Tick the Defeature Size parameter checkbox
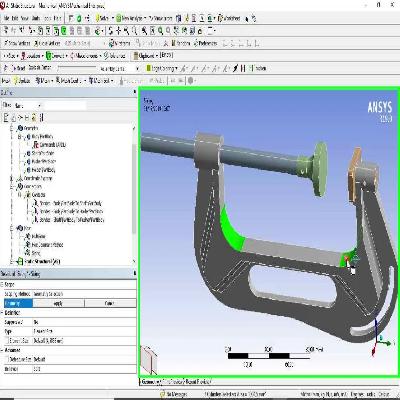Image resolution: width=400 pixels, height=400 pixels. 7,359
